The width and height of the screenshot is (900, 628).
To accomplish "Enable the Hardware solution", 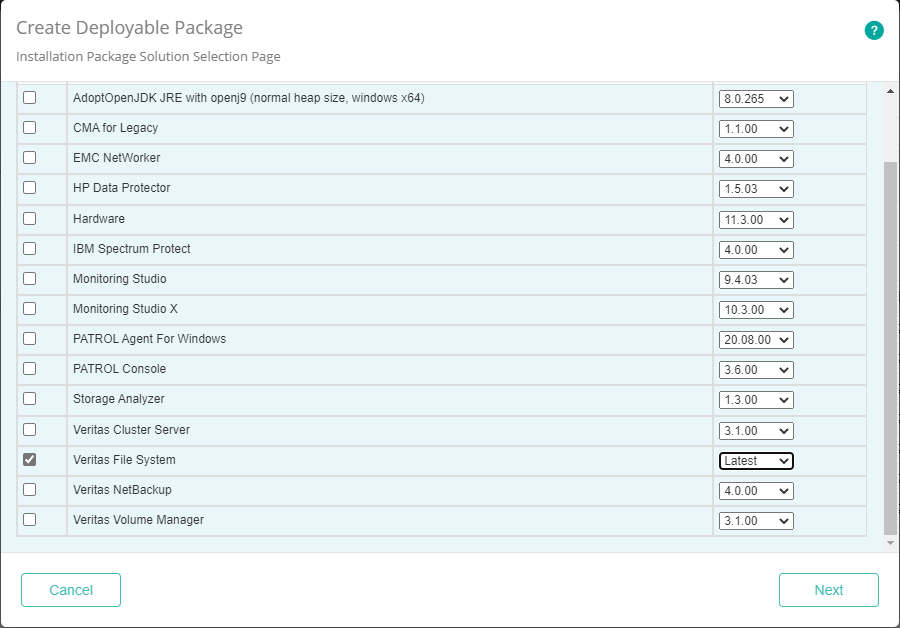I will click(x=28, y=219).
